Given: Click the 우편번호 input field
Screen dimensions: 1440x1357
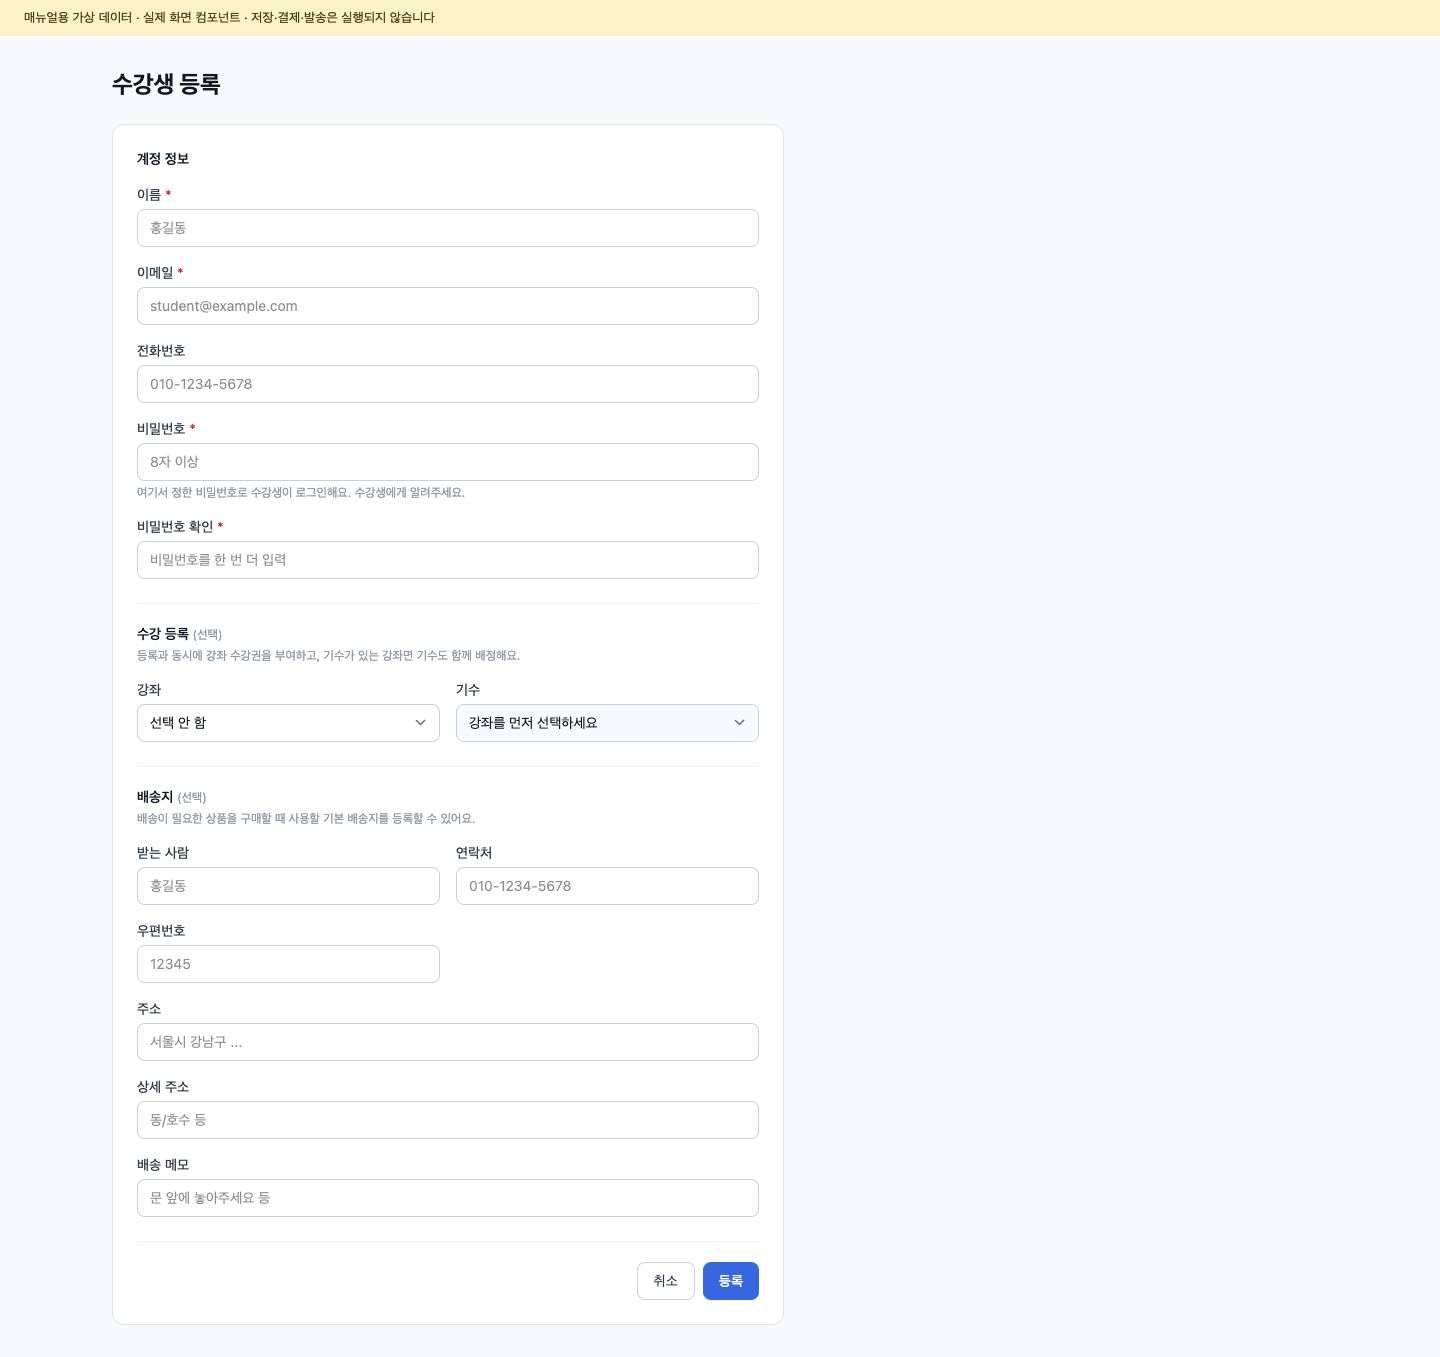Looking at the screenshot, I should tap(288, 964).
